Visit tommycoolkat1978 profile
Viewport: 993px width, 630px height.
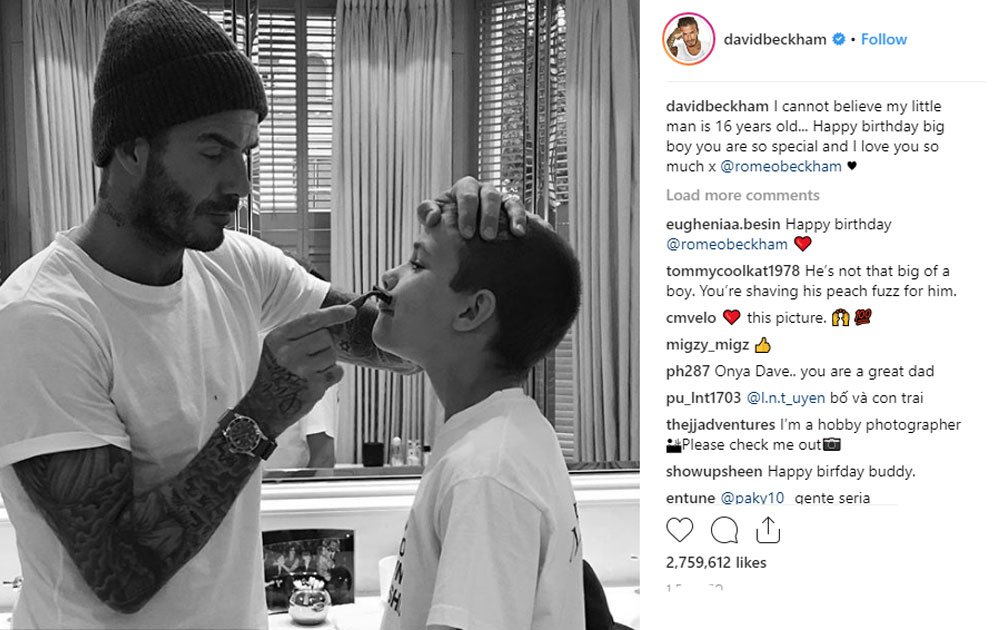(733, 271)
